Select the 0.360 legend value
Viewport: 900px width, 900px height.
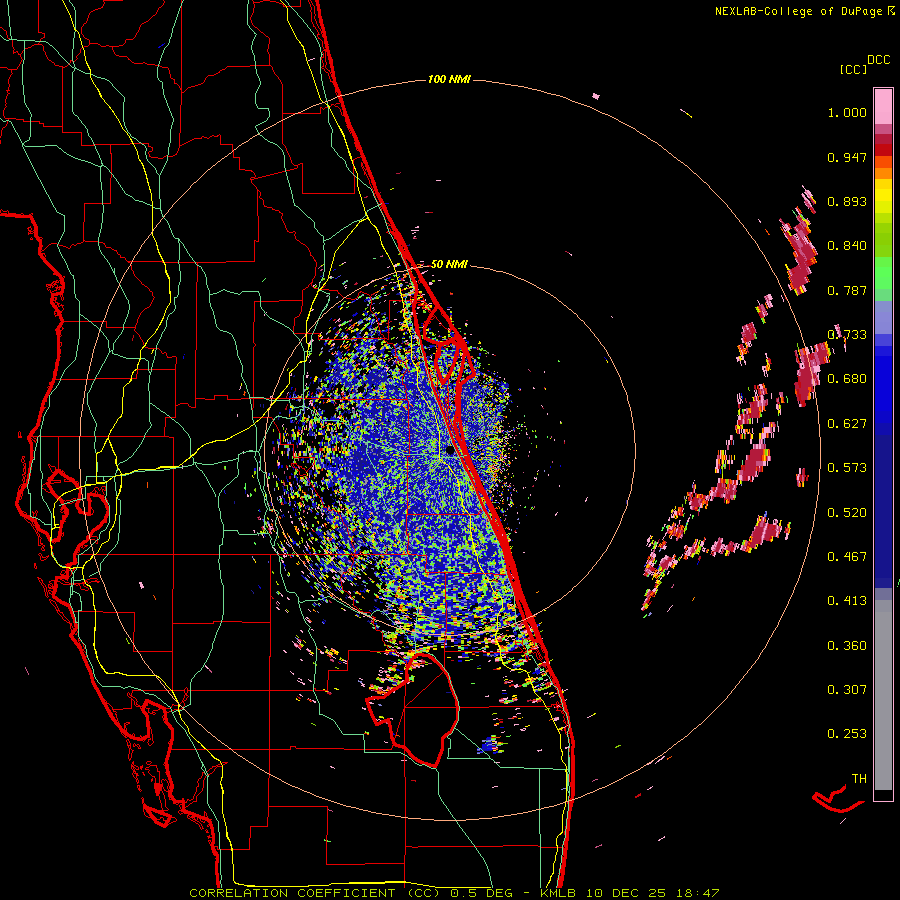pyautogui.click(x=847, y=646)
